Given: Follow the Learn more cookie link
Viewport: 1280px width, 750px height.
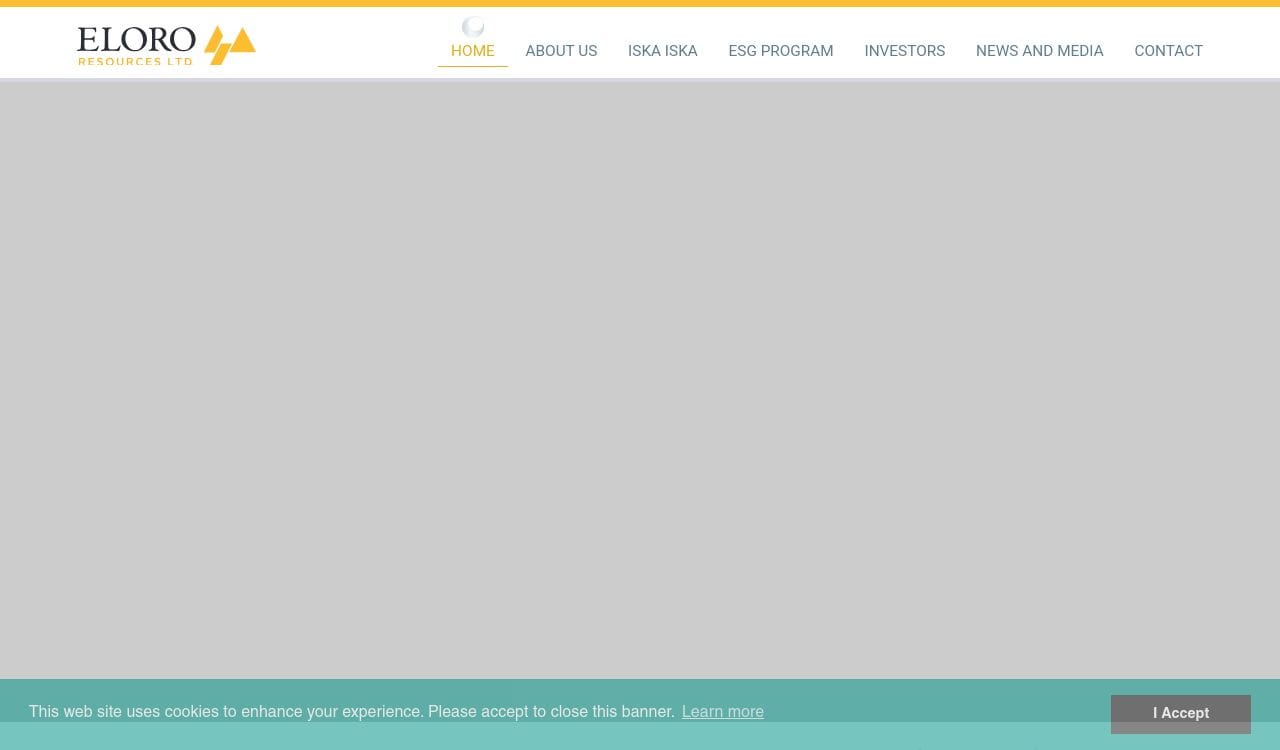Looking at the screenshot, I should coord(722,712).
